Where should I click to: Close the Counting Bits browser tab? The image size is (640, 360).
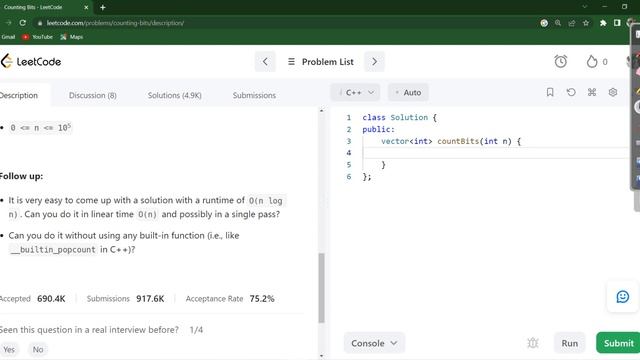[x=86, y=7]
